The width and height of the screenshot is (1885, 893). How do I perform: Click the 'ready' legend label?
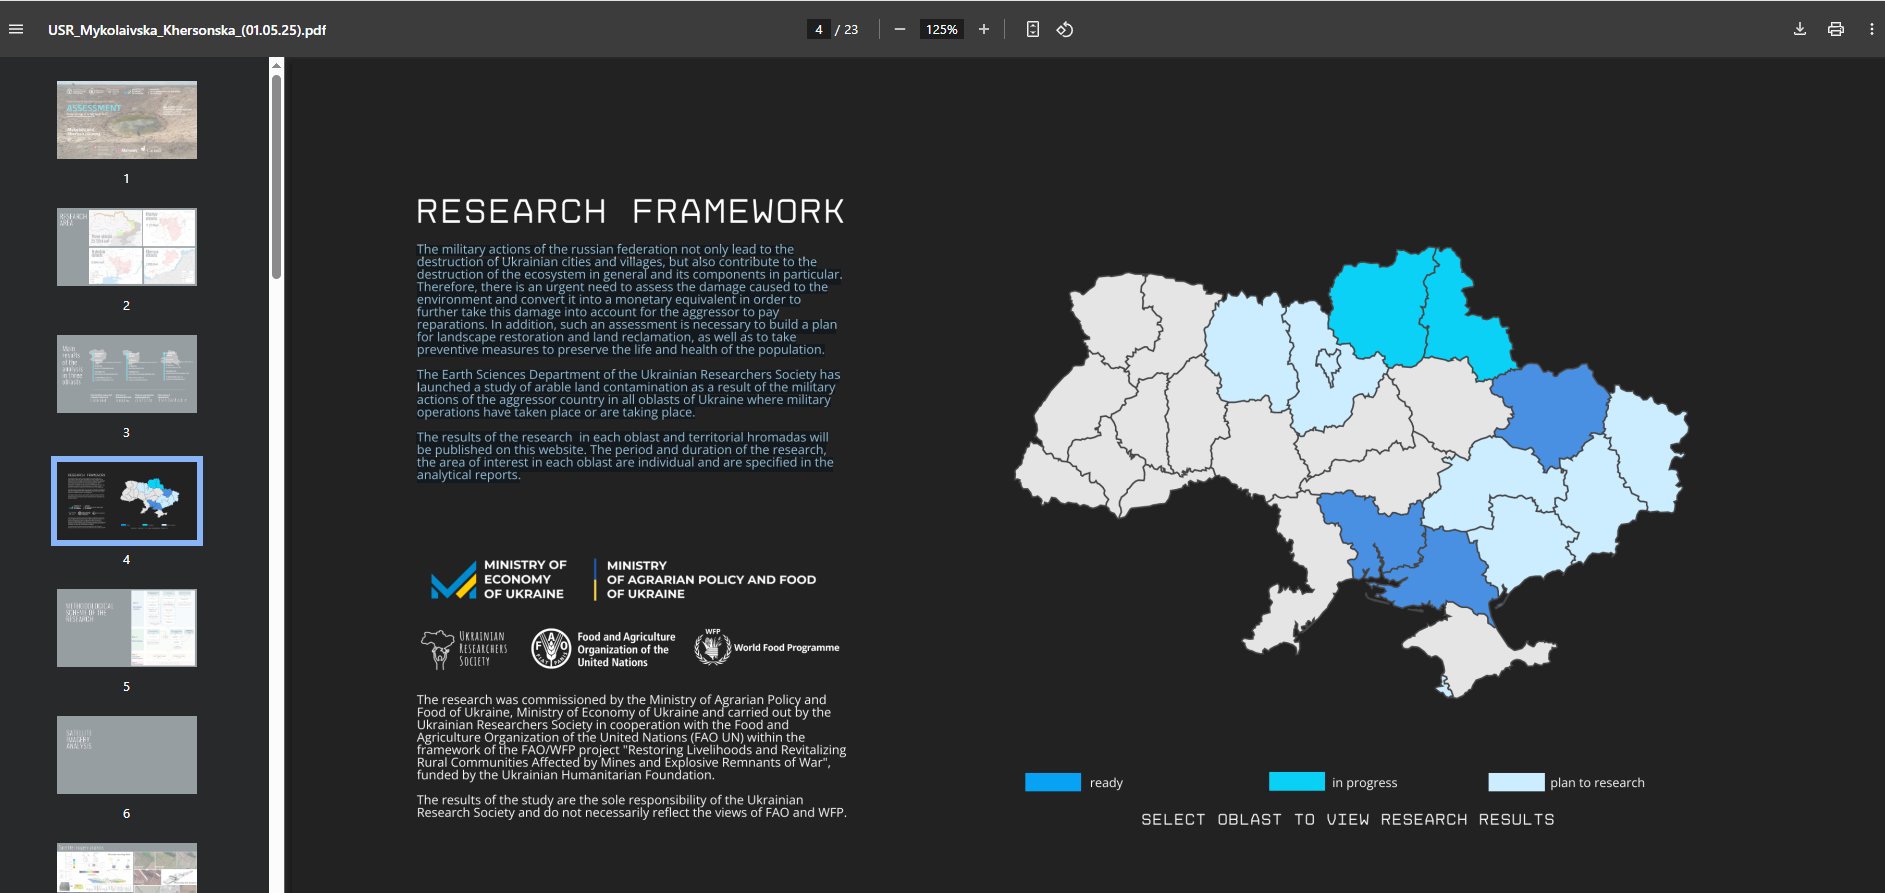coord(1106,783)
